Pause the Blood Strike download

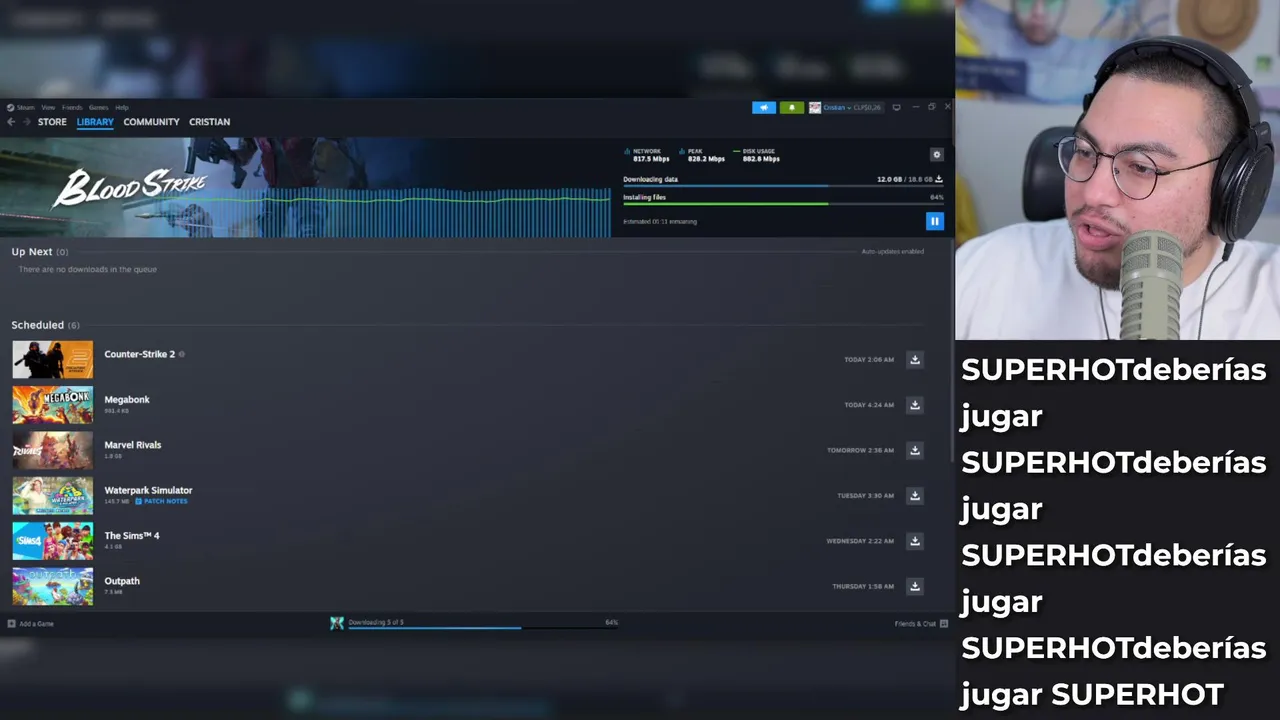click(x=934, y=221)
